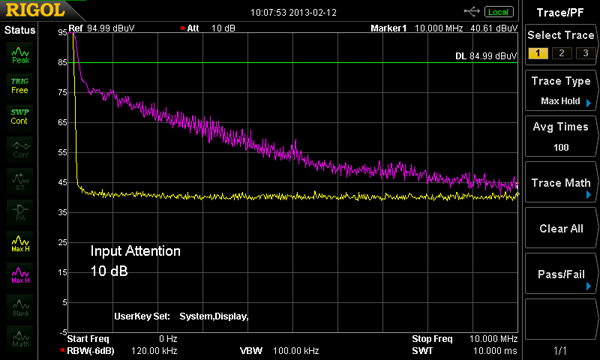Click the Peak detector status icon
This screenshot has height=360, width=600.
[x=20, y=55]
